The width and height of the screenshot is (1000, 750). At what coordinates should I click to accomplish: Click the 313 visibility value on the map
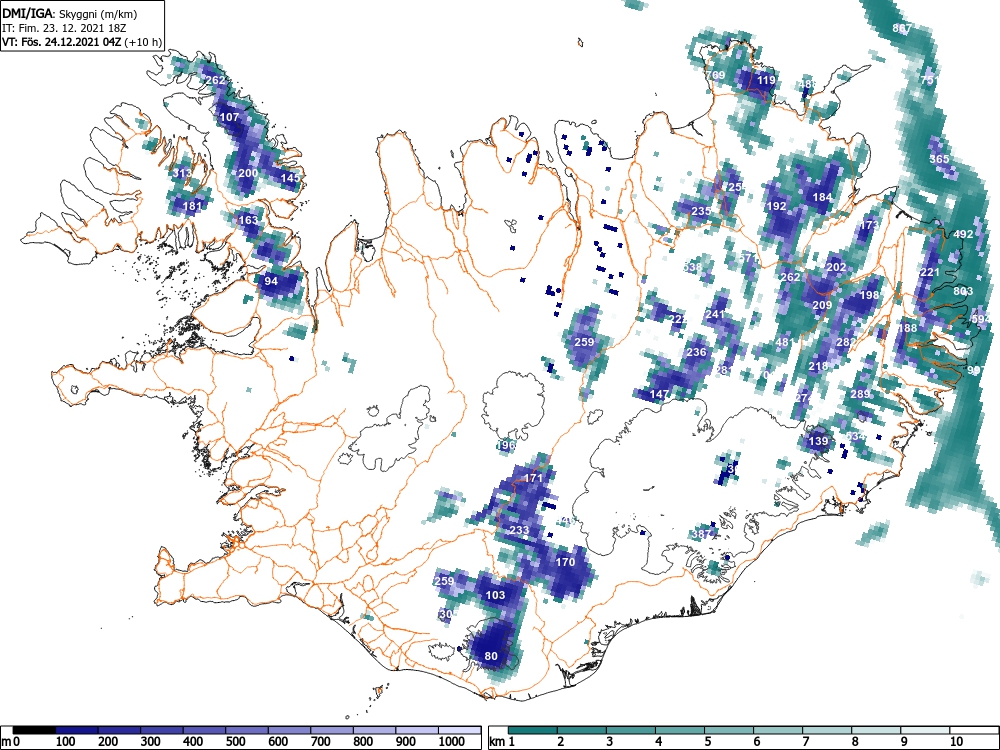[182, 173]
